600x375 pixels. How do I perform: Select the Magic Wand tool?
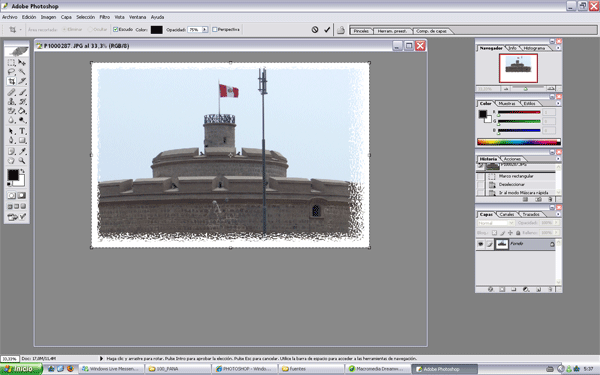(22, 72)
